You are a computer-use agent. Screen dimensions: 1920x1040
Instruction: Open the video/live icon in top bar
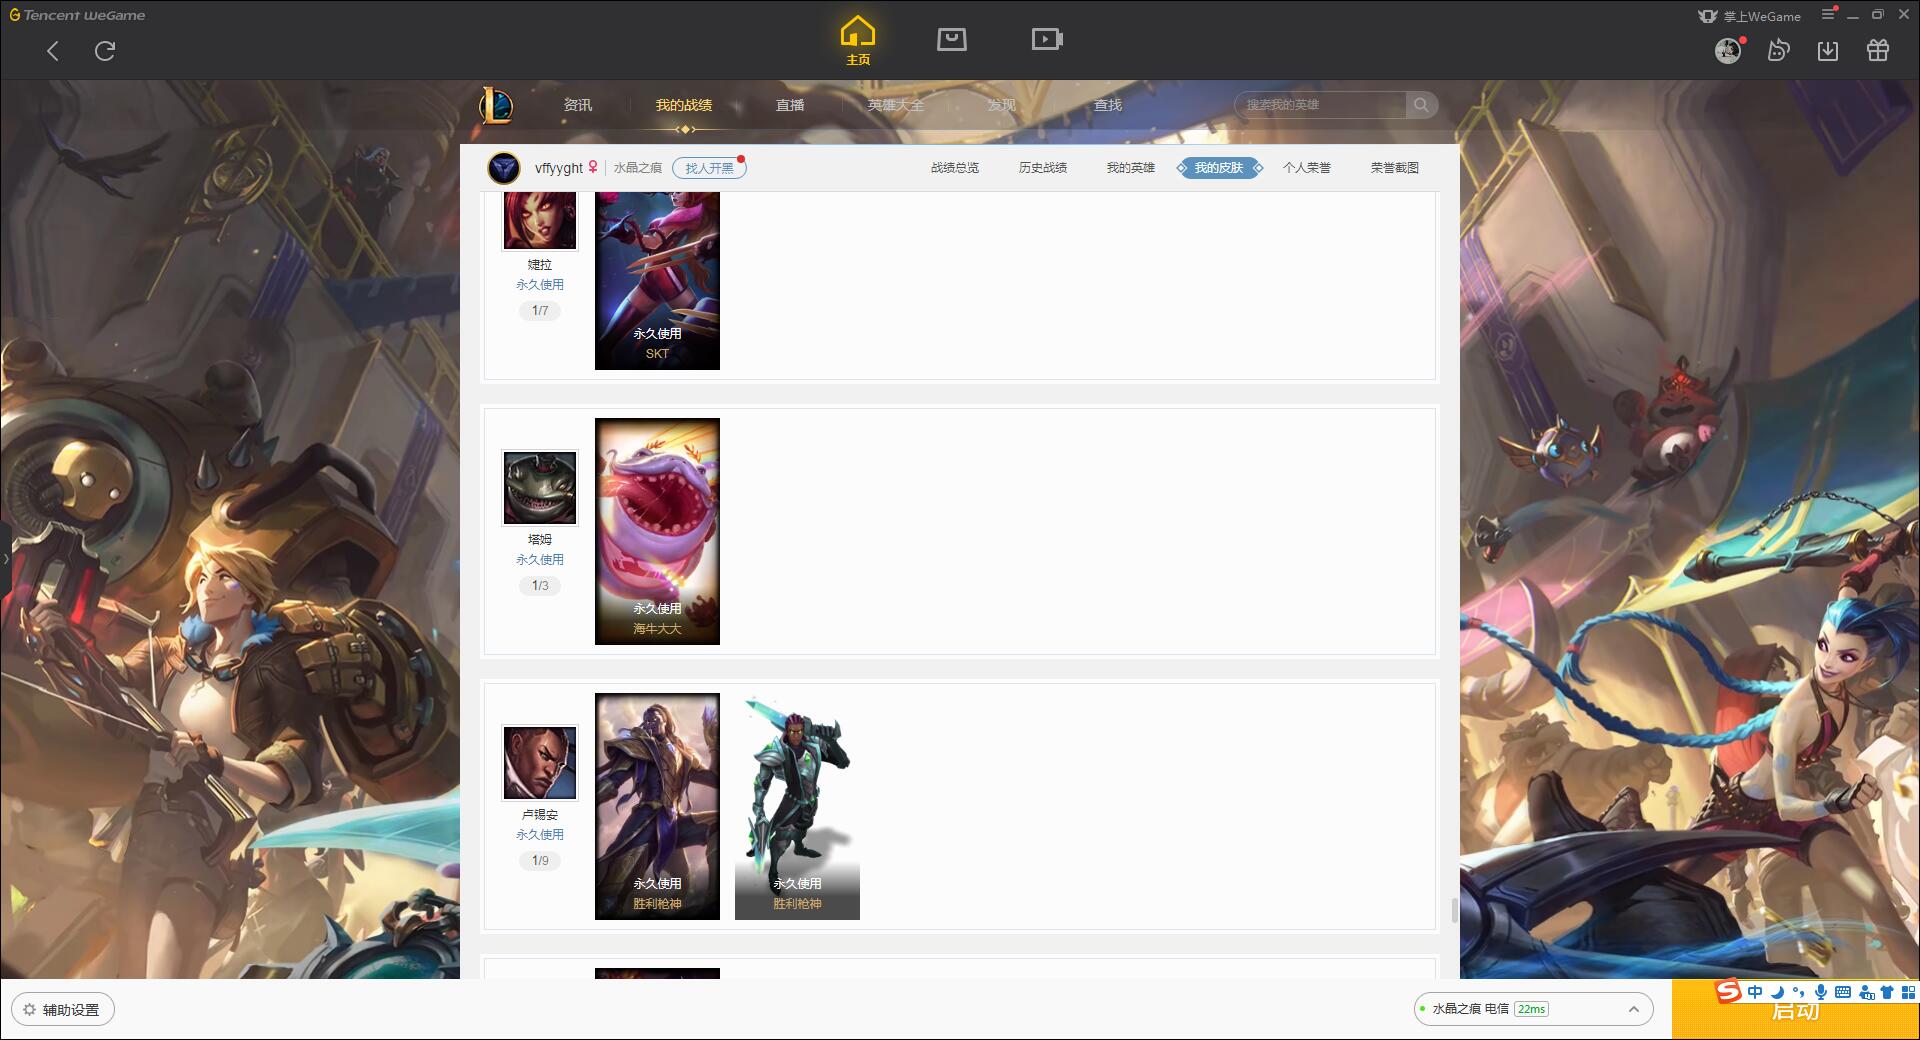point(1047,39)
